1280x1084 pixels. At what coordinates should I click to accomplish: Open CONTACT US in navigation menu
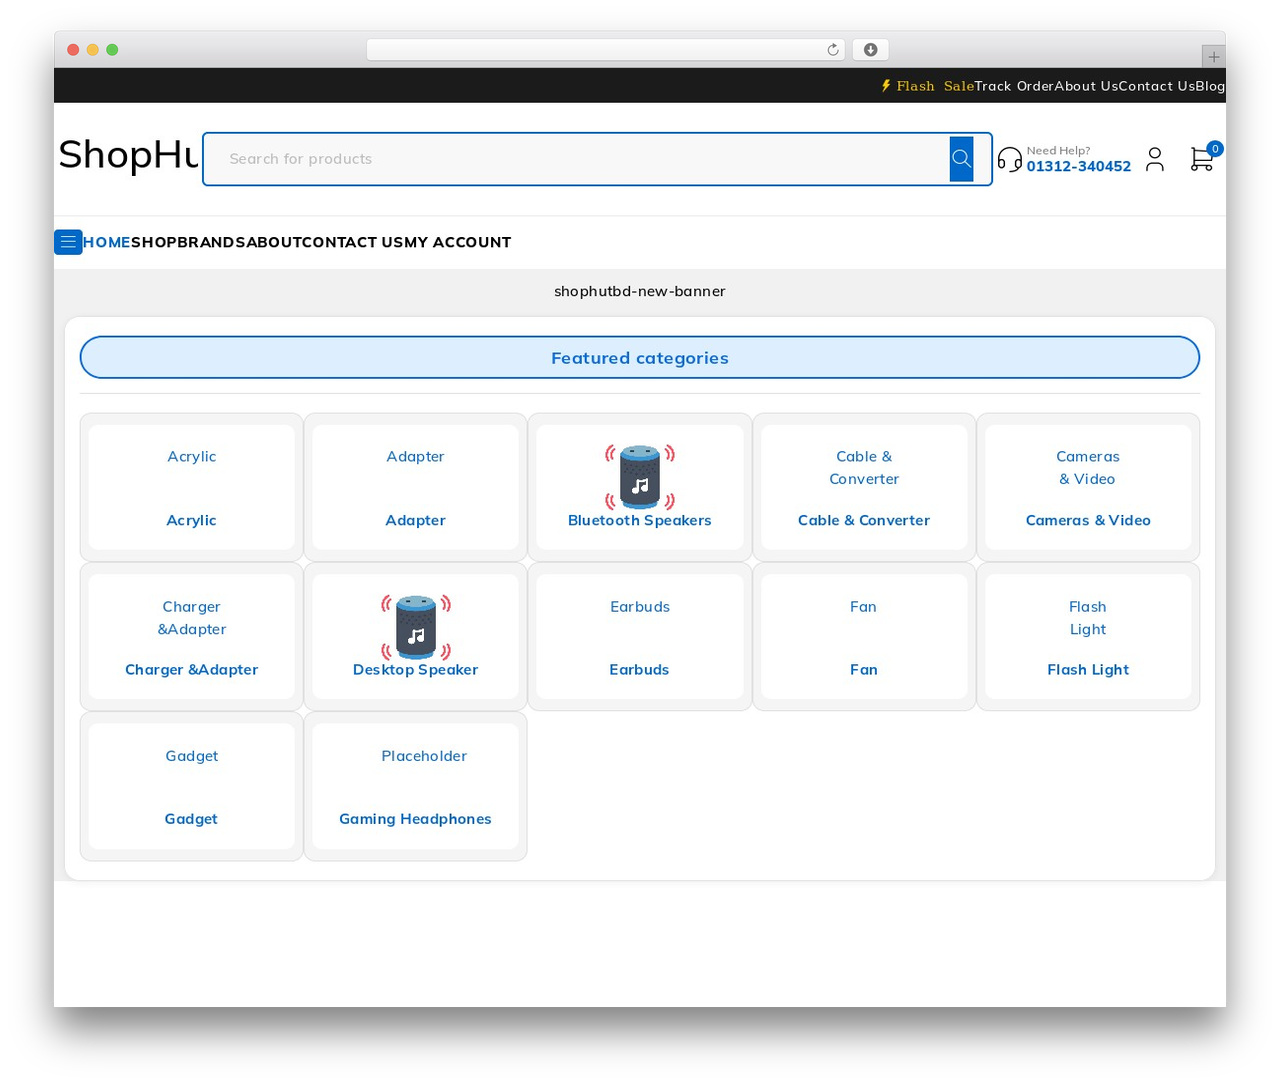coord(353,242)
